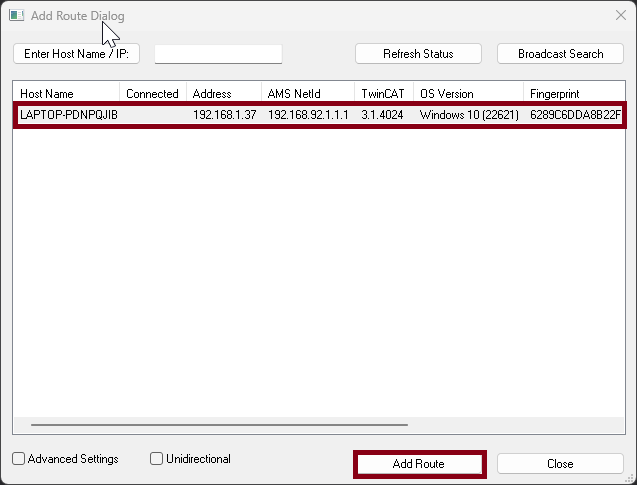Click the Add Route button
637x485 pixels.
(418, 464)
